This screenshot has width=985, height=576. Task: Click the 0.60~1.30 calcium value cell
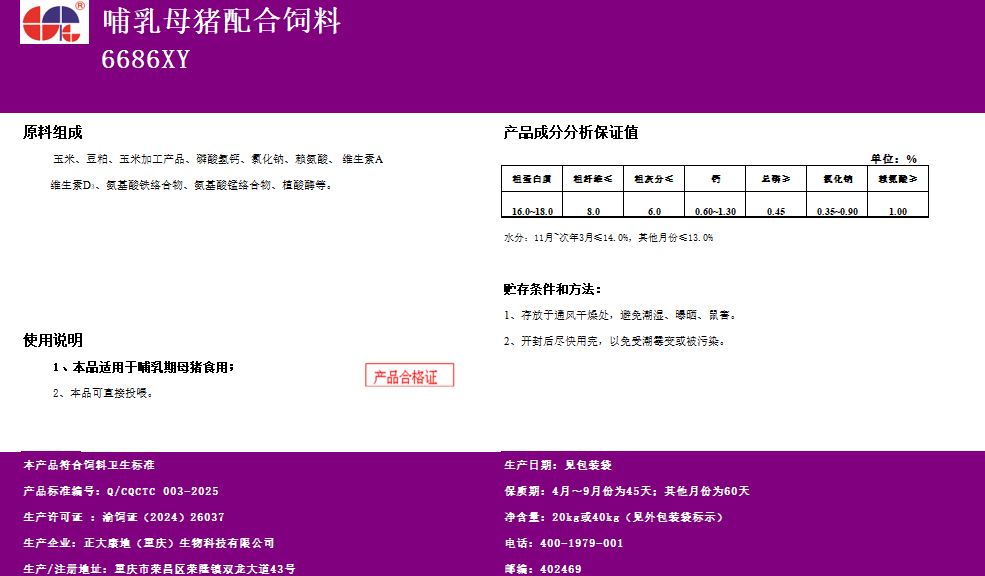coord(715,211)
